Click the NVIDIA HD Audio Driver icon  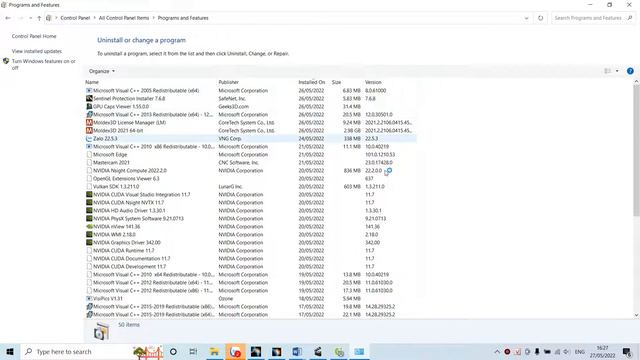(x=89, y=211)
